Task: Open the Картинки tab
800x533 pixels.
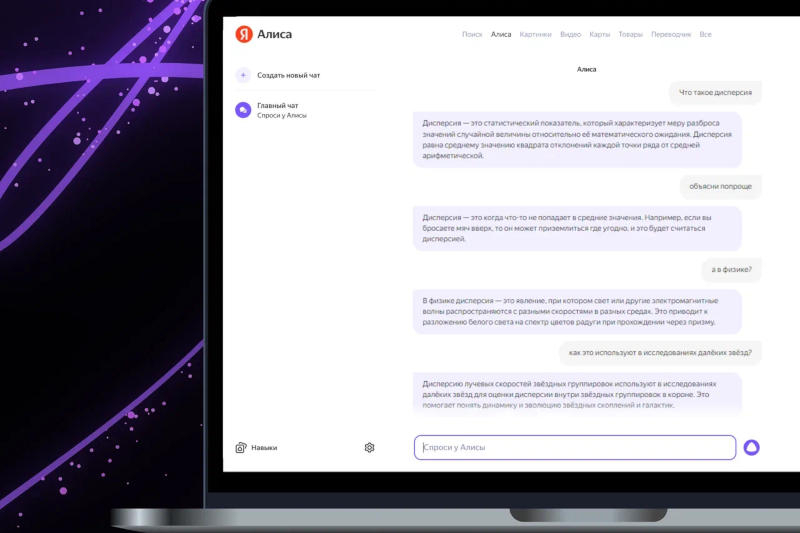Action: (x=535, y=35)
